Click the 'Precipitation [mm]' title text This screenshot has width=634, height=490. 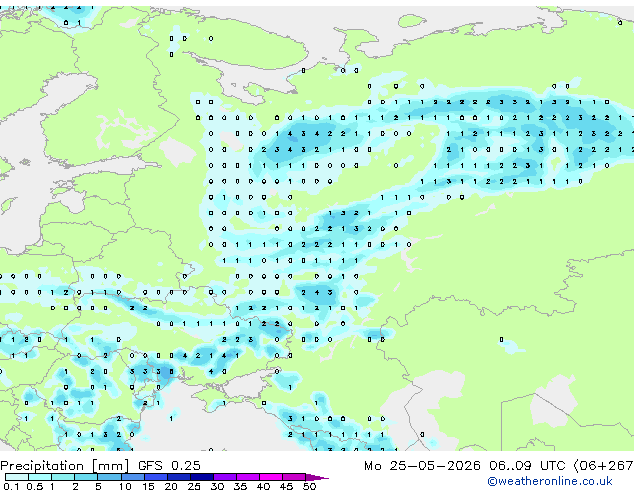(x=65, y=466)
